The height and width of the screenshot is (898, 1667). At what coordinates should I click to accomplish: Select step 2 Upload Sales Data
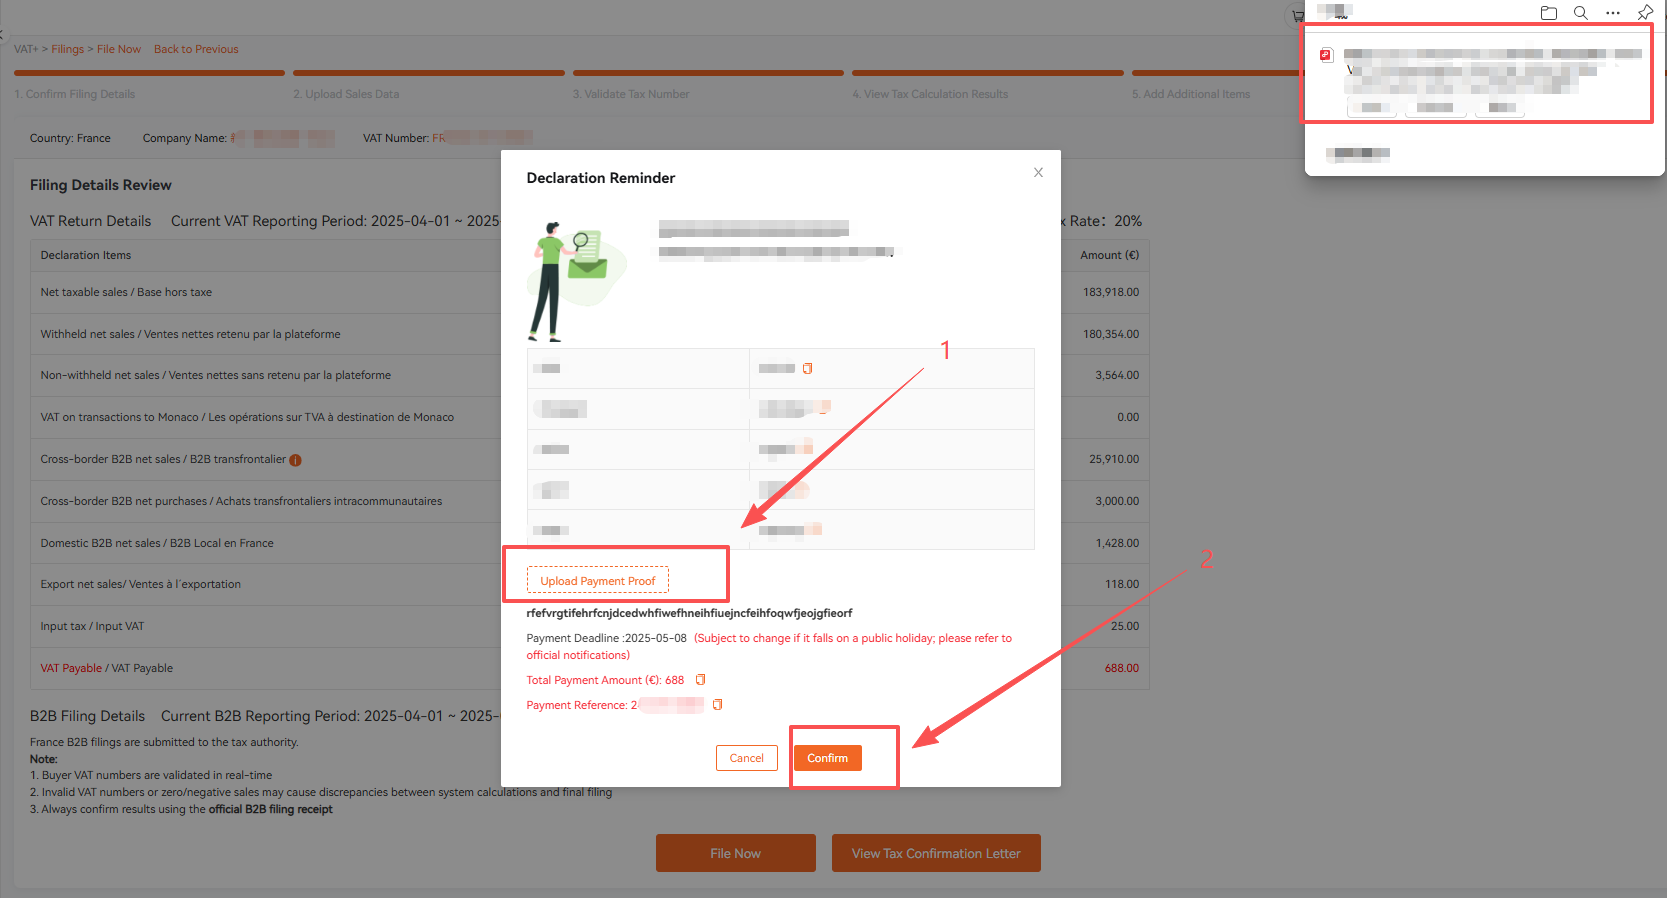tap(346, 94)
